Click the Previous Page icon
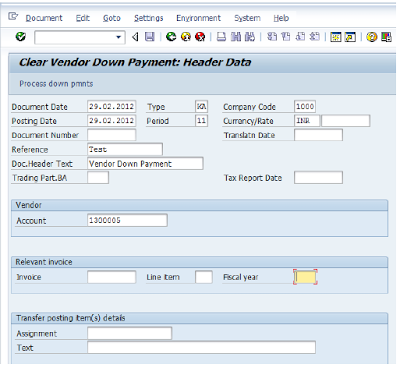This screenshot has width=400, height=371. (286, 37)
